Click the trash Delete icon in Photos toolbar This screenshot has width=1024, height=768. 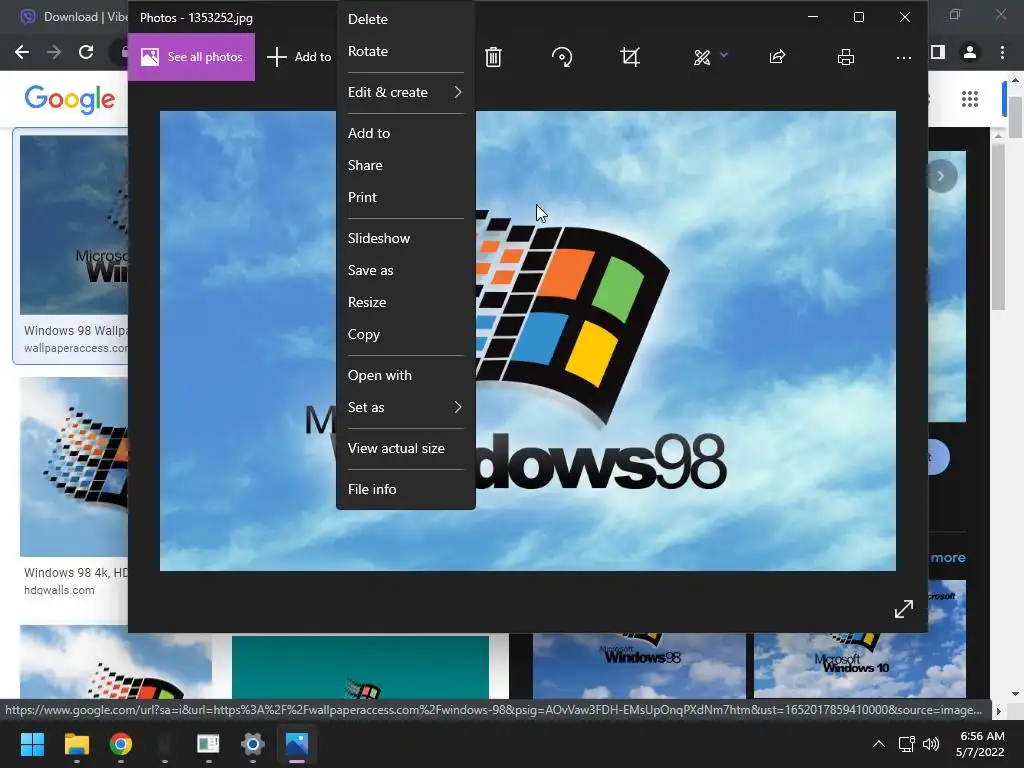(x=493, y=57)
